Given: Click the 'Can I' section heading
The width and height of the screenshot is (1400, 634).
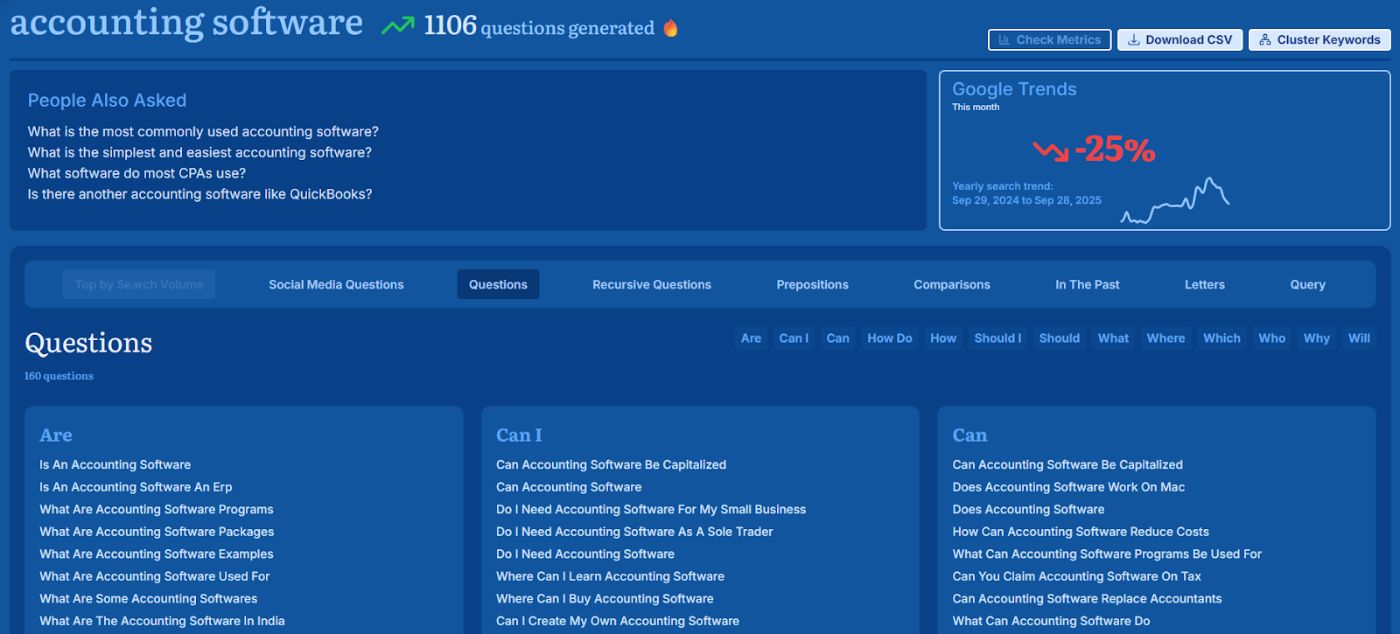Looking at the screenshot, I should pyautogui.click(x=519, y=435).
